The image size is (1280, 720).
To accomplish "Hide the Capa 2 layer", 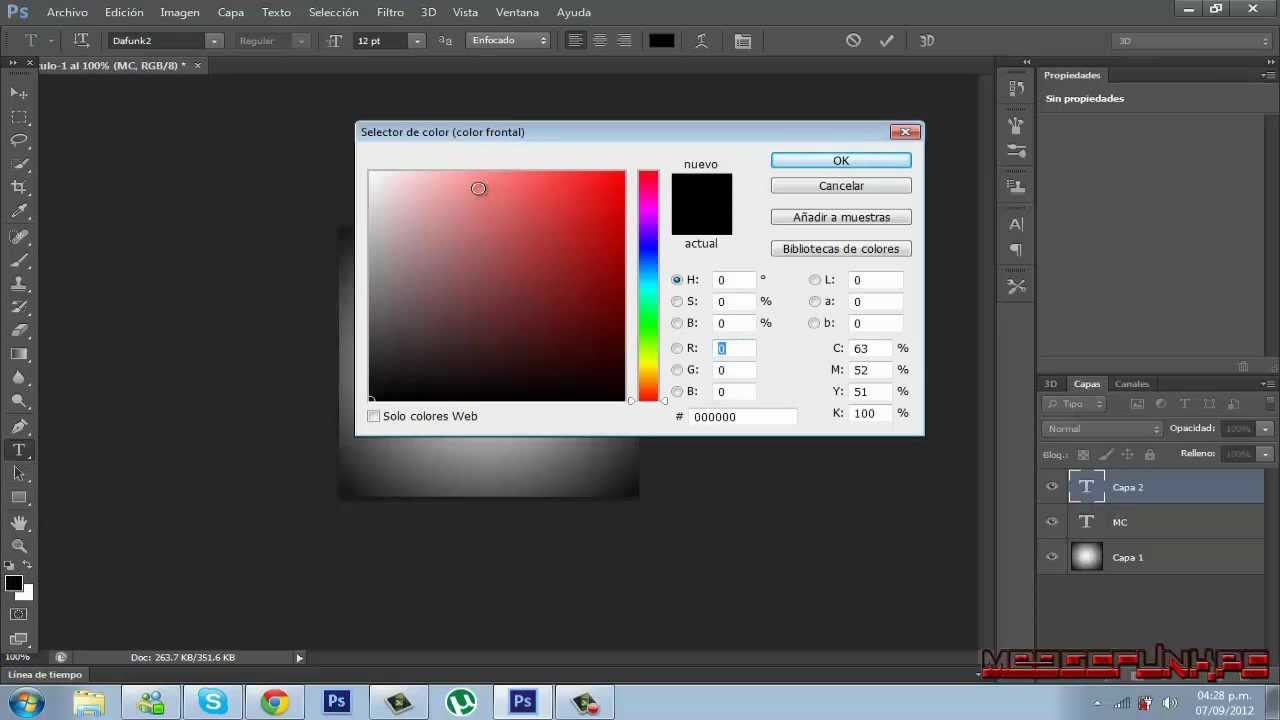I will (1052, 487).
